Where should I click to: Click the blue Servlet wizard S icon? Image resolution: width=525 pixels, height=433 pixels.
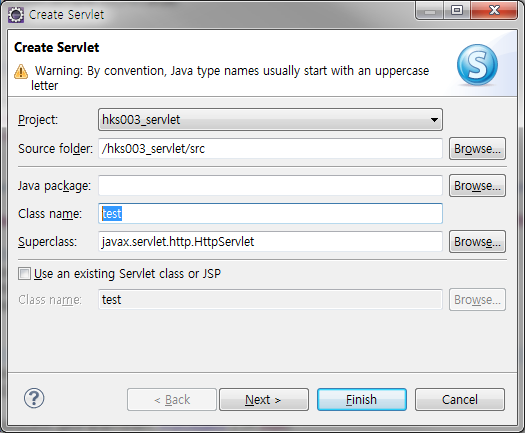477,65
